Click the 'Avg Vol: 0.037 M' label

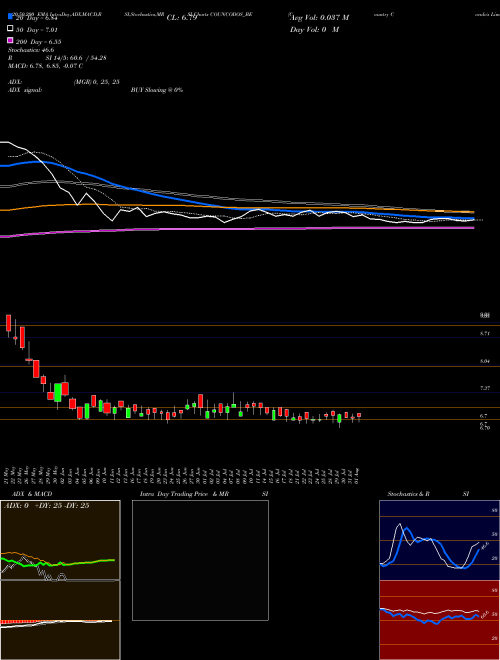319,18
